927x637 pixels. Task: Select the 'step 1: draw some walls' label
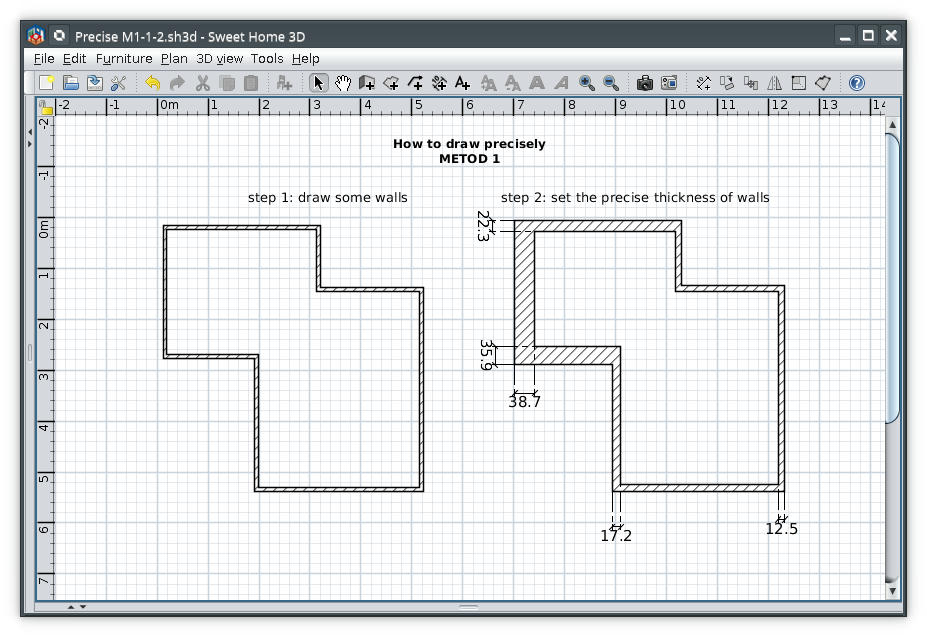(328, 198)
